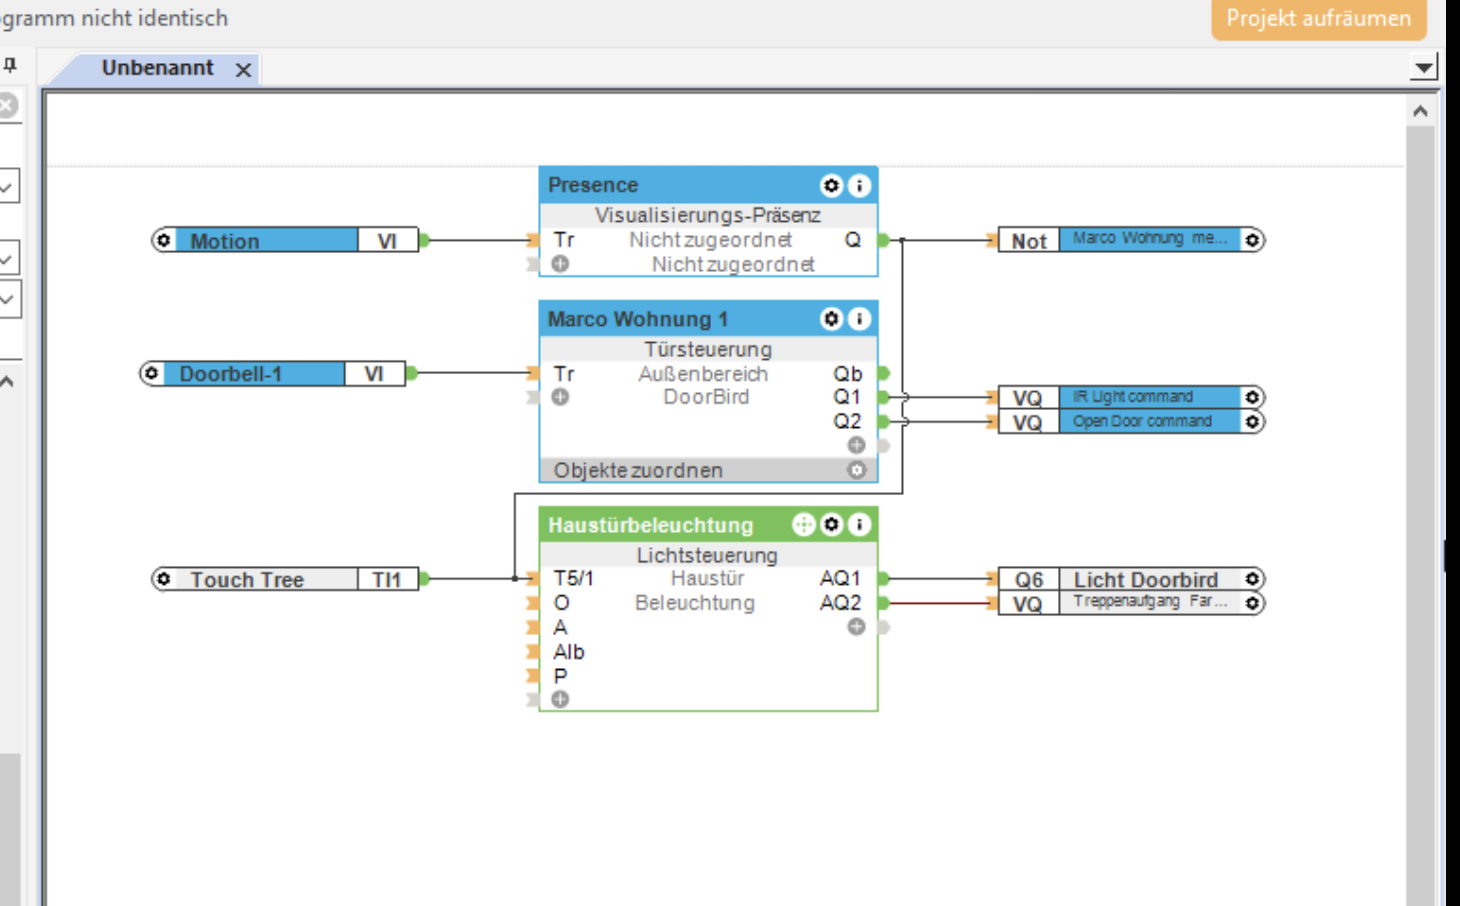Click gear icon on Touch Tree input
The width and height of the screenshot is (1460, 906).
click(x=163, y=578)
